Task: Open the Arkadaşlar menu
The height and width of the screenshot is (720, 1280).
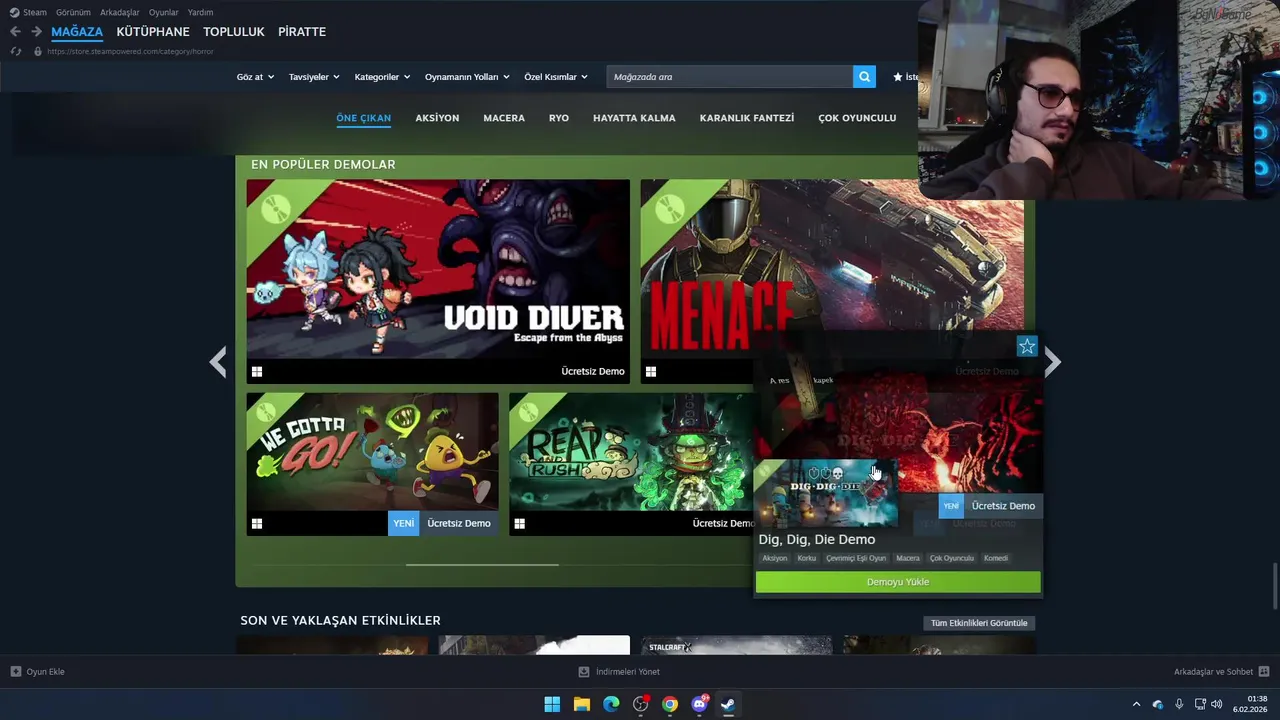Action: [120, 13]
